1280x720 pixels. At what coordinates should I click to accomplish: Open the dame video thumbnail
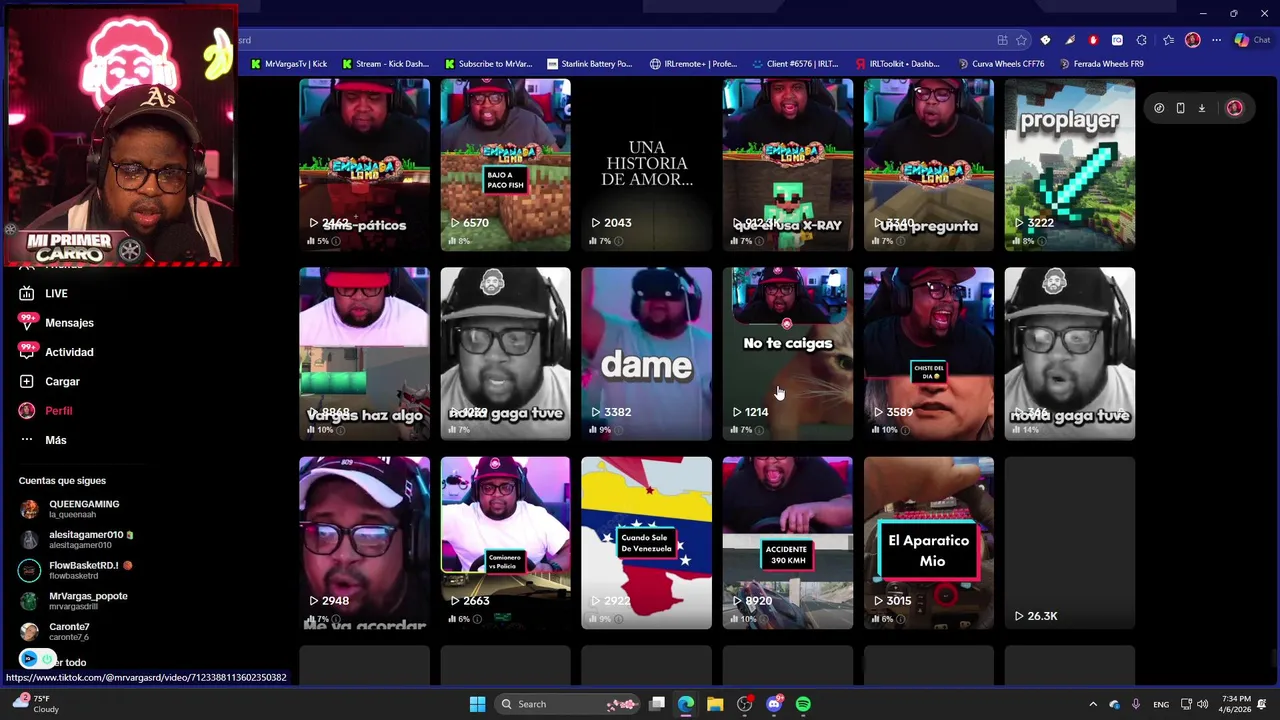click(646, 353)
